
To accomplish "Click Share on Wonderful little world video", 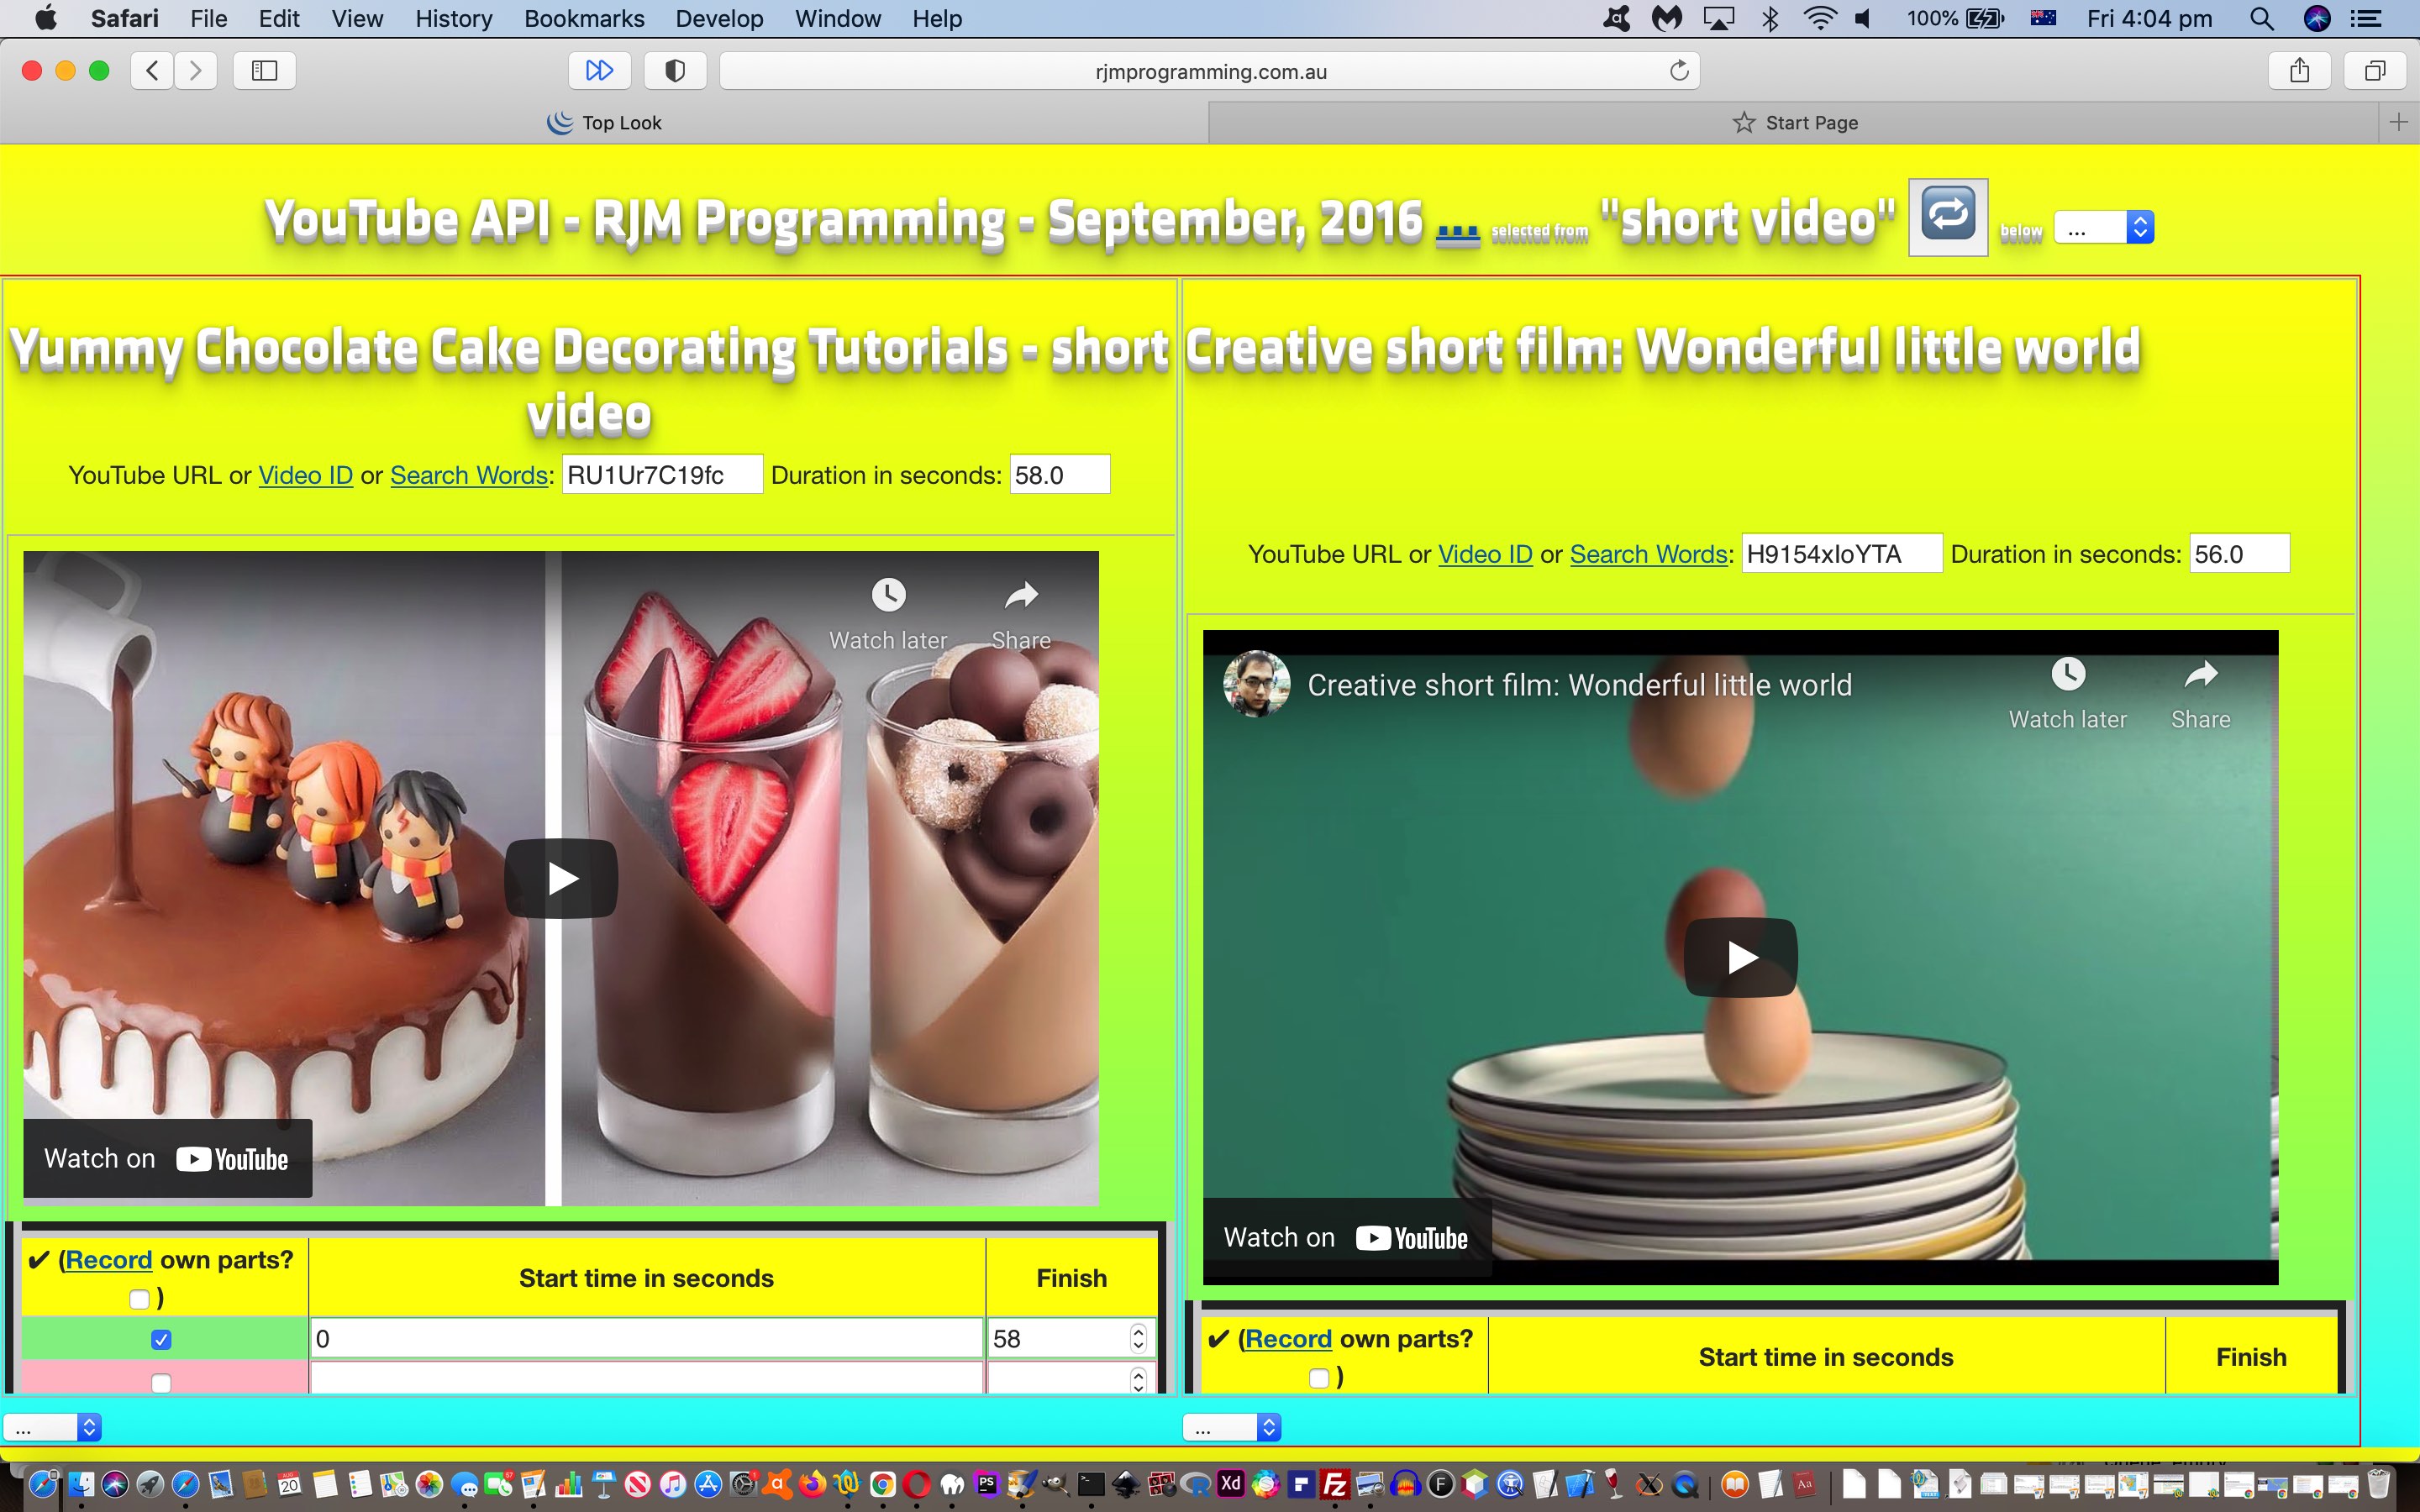I will click(2201, 693).
